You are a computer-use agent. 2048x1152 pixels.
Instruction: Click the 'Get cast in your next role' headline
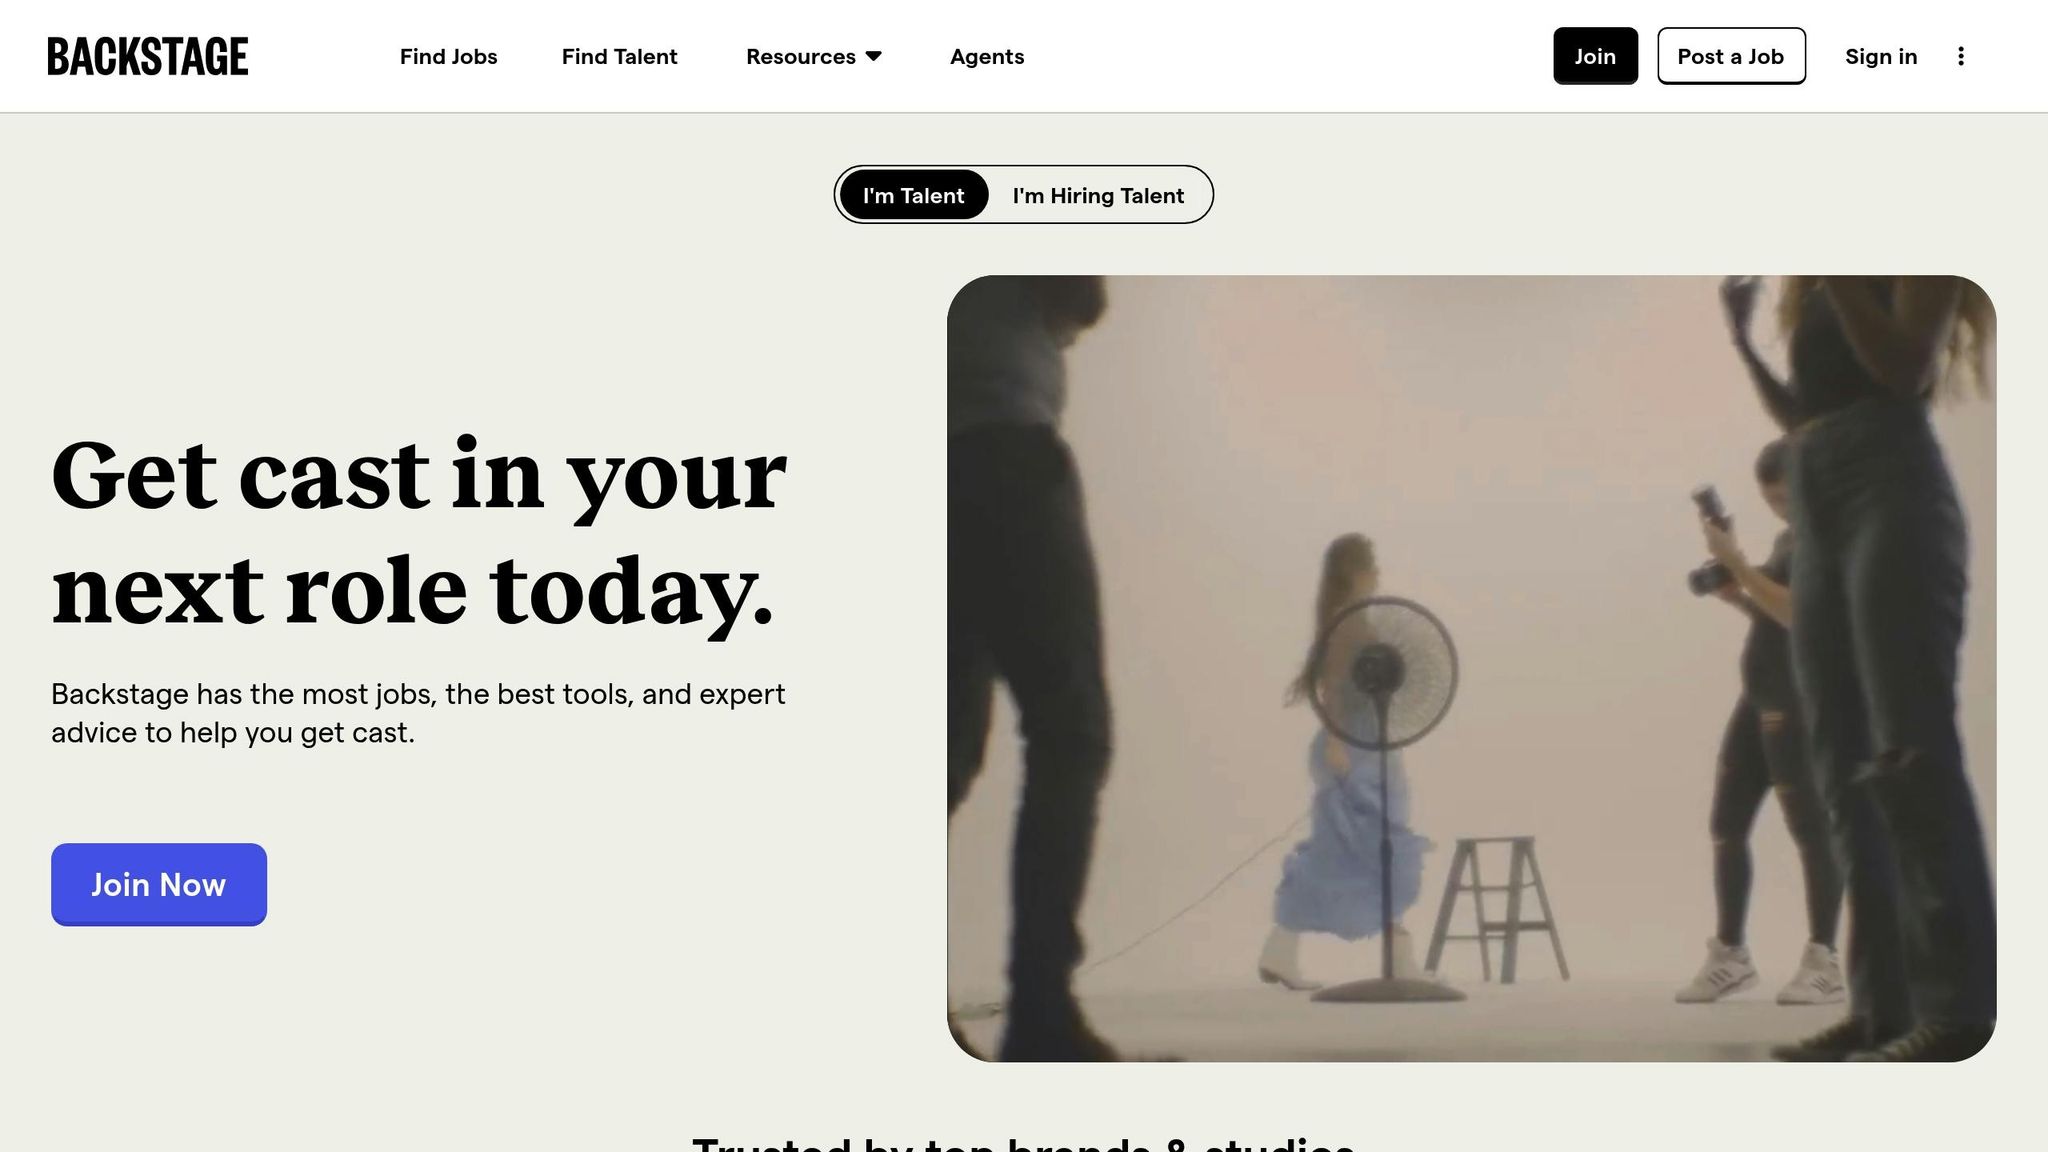point(419,531)
